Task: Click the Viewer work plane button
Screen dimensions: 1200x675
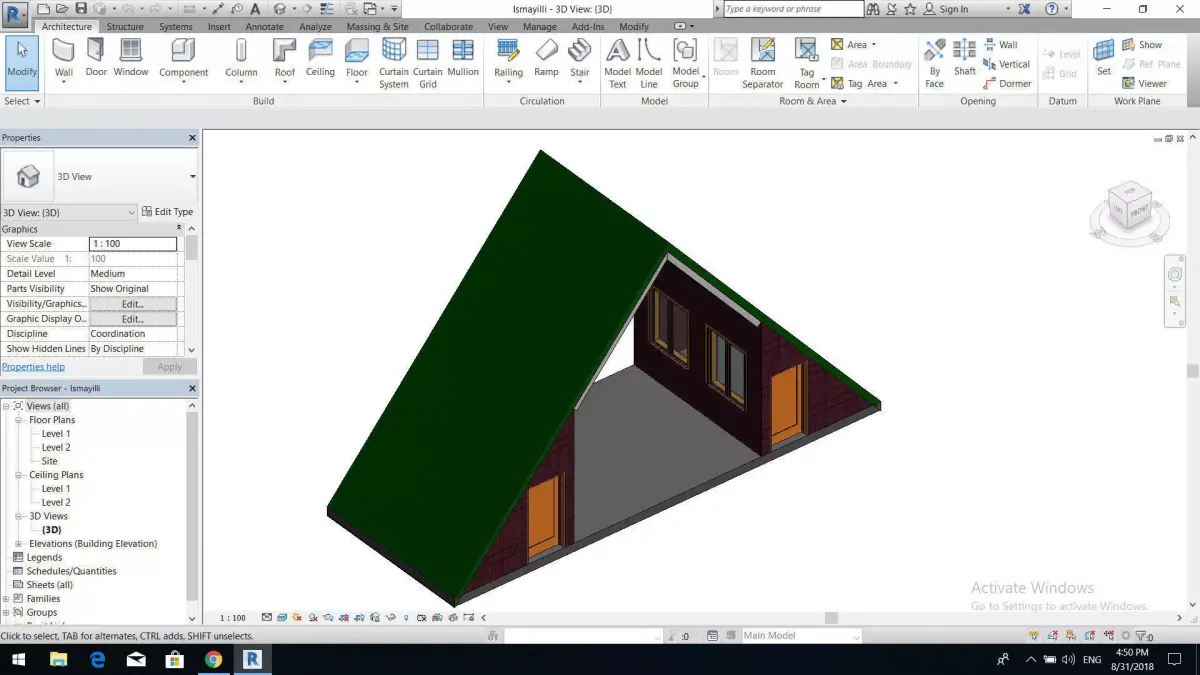Action: 1144,84
